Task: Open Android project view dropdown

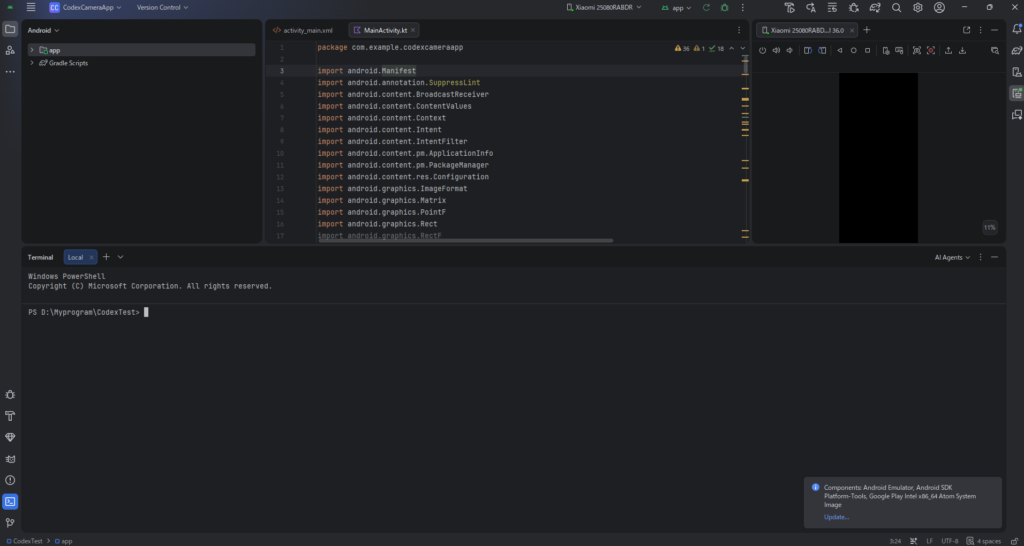Action: pos(43,30)
